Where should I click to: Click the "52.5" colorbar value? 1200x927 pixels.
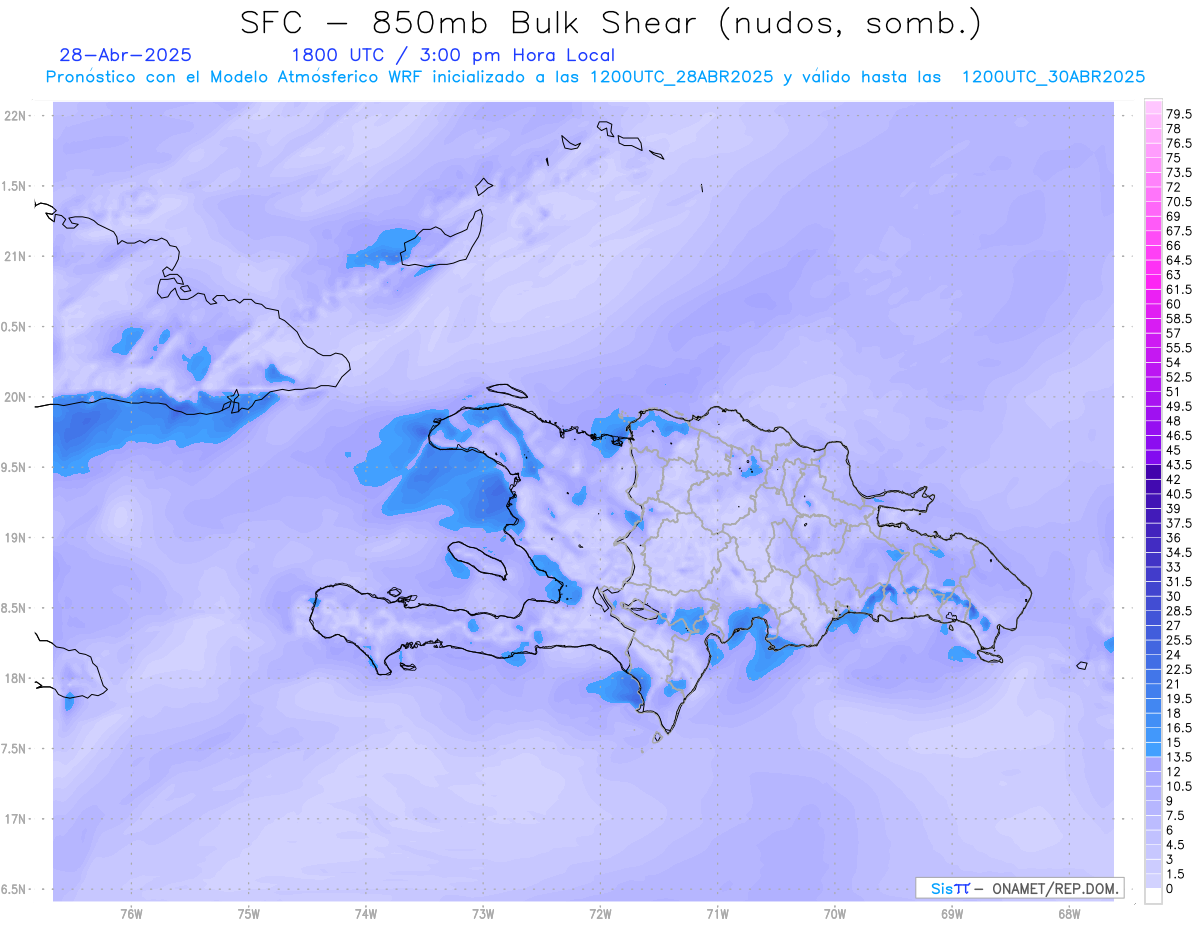coord(1179,377)
